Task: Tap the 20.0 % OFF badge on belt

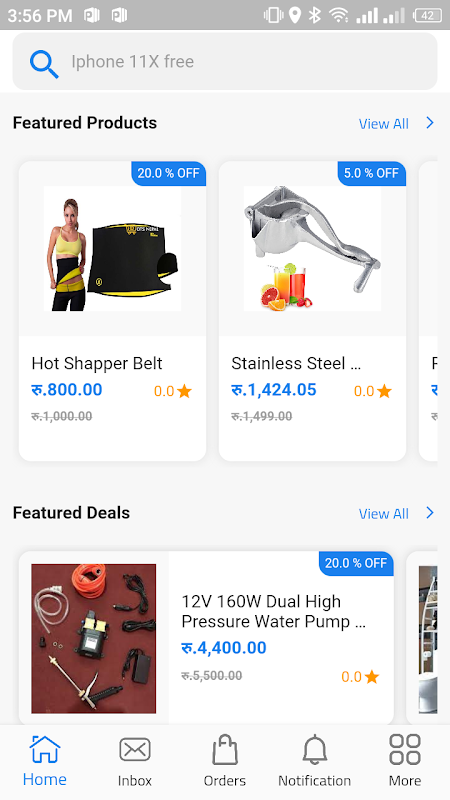Action: click(x=168, y=173)
